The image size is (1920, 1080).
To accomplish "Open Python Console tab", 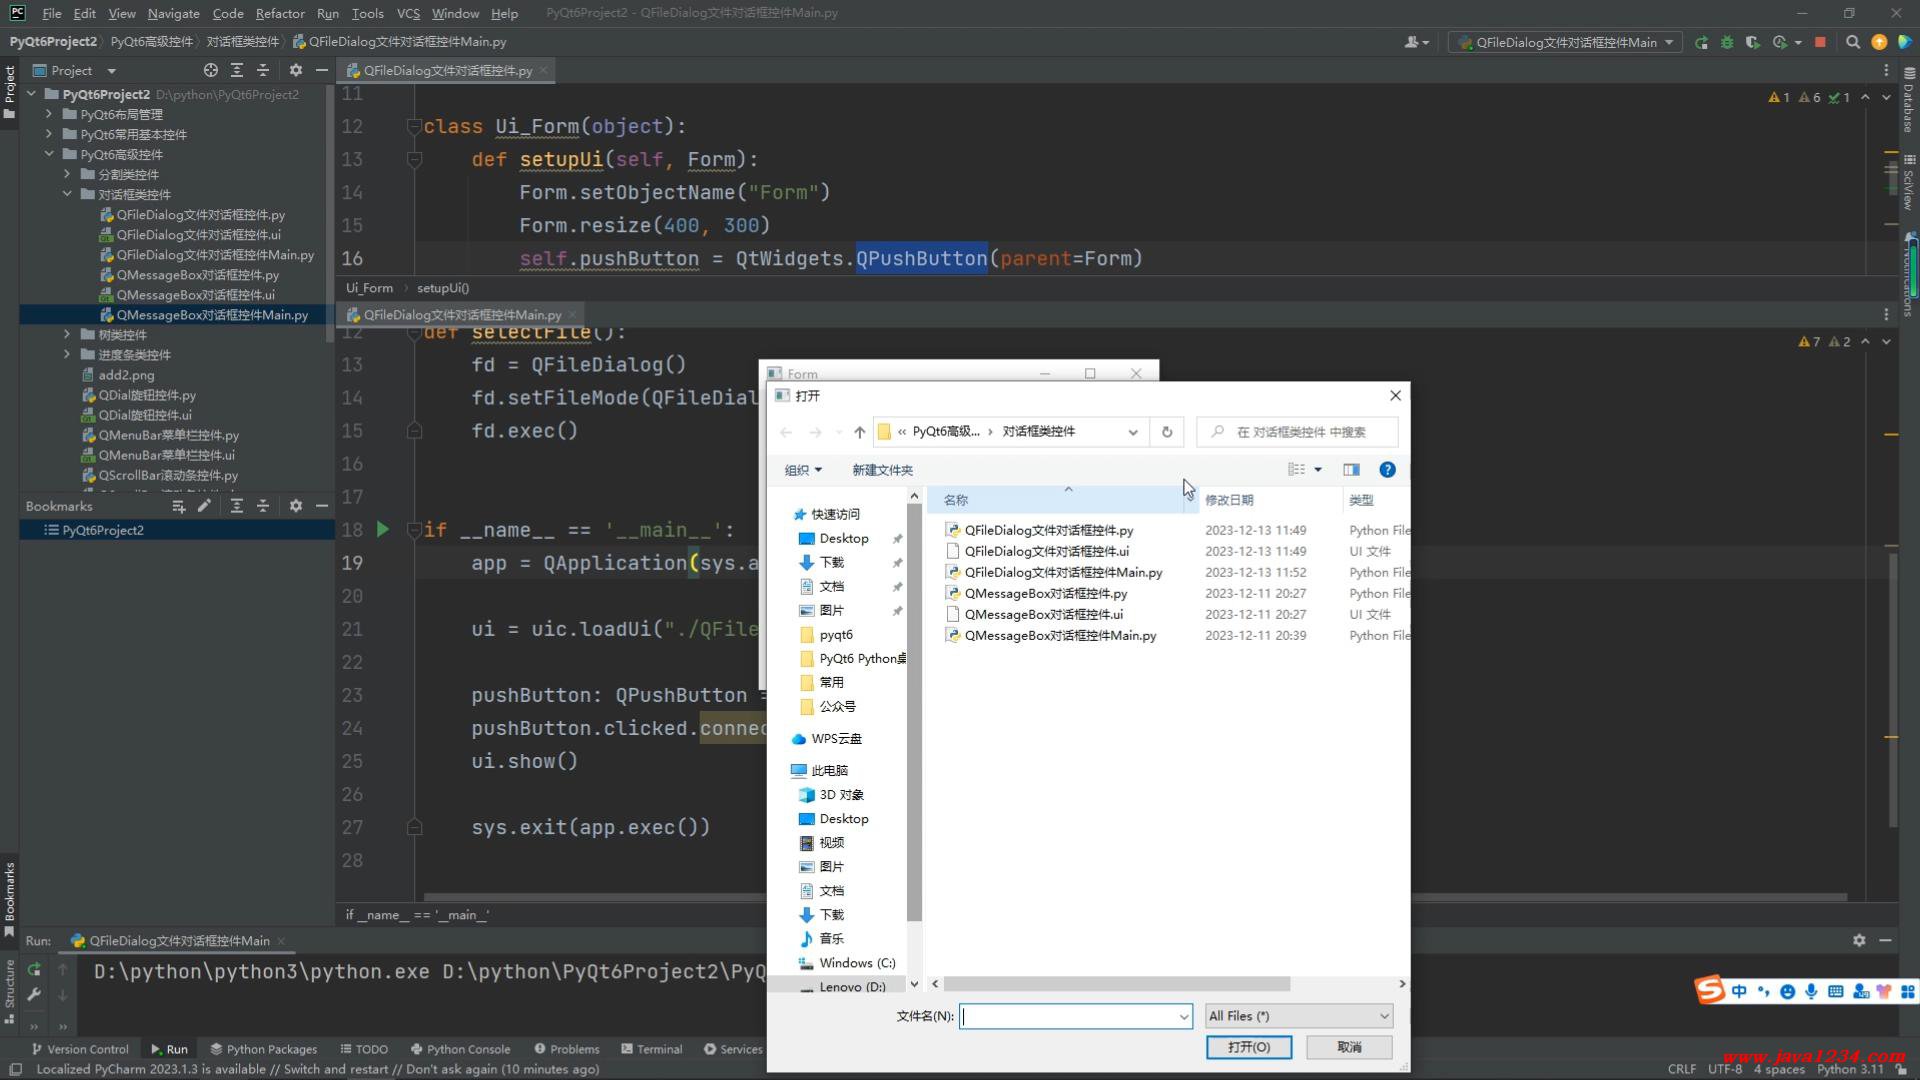I will (460, 1049).
